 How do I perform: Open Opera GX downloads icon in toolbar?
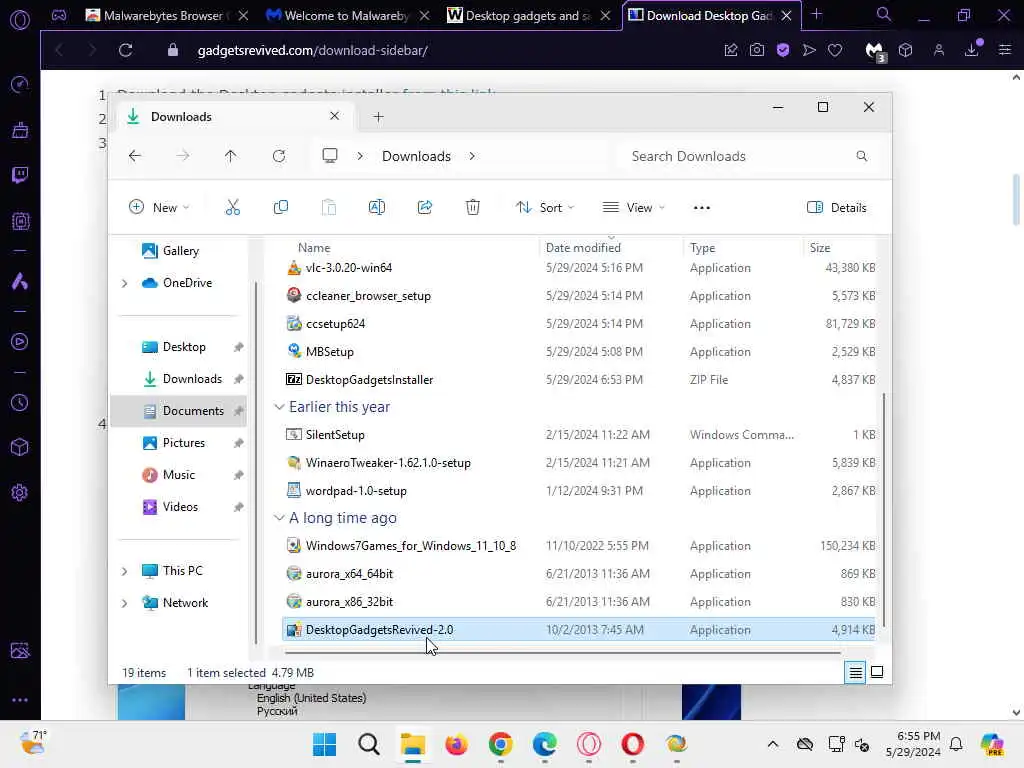[972, 50]
